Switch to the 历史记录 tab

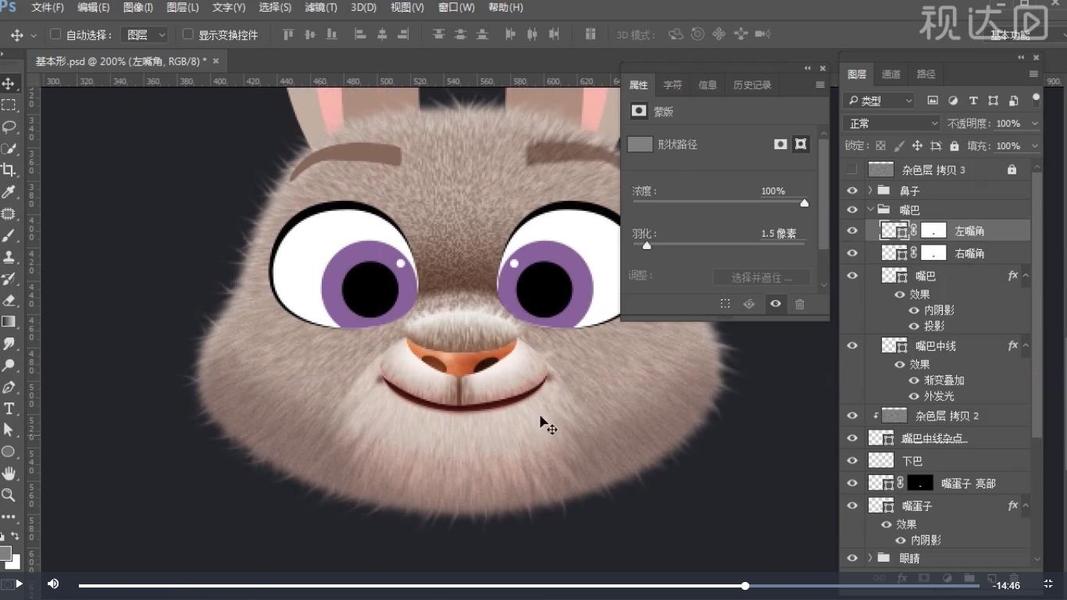752,85
